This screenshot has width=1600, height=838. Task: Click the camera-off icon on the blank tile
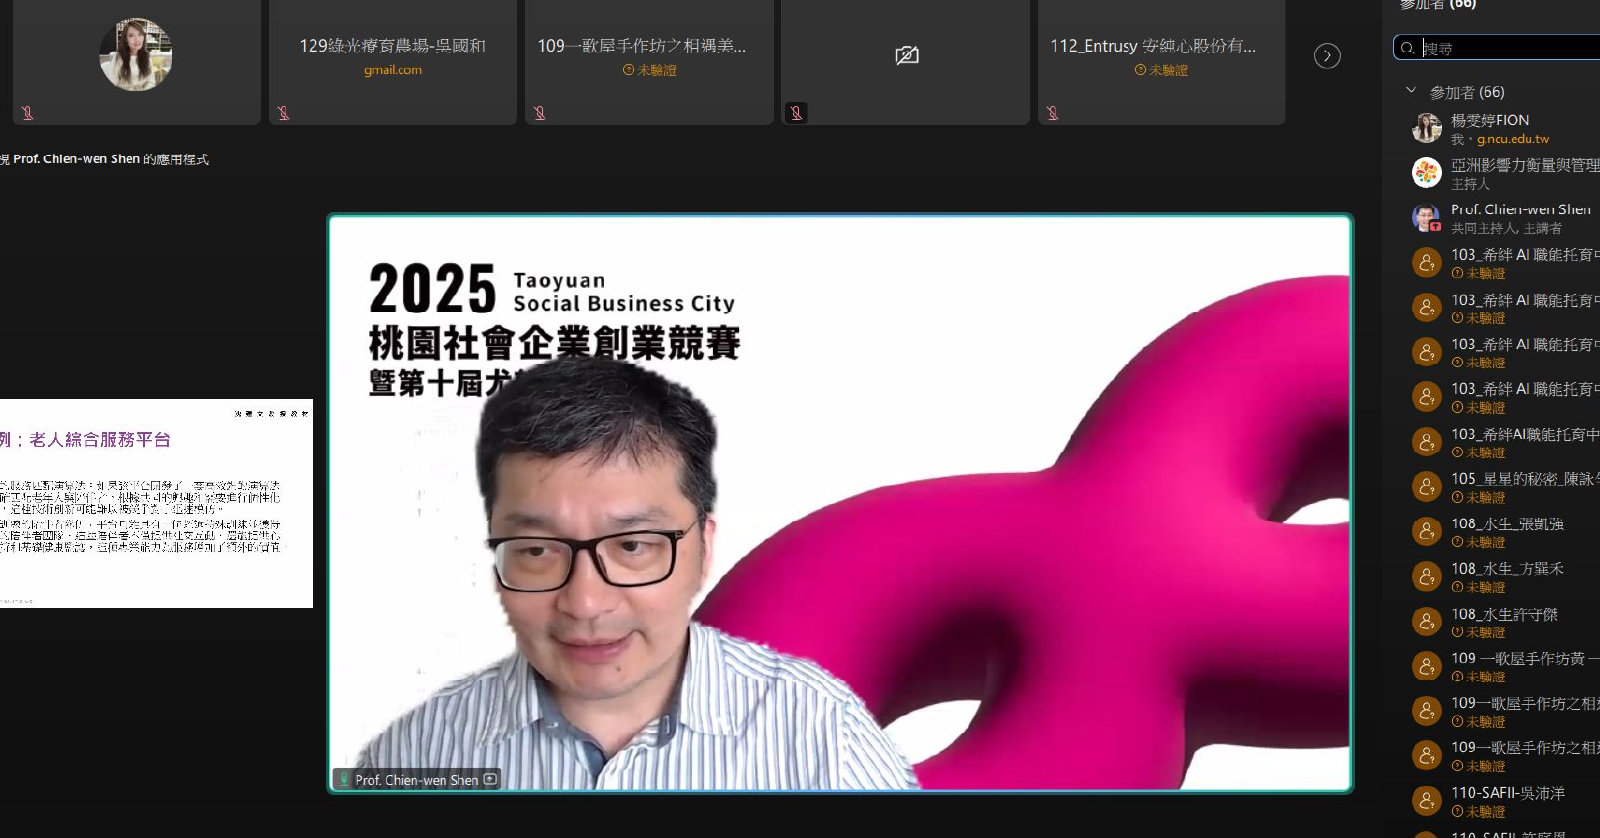click(x=907, y=56)
